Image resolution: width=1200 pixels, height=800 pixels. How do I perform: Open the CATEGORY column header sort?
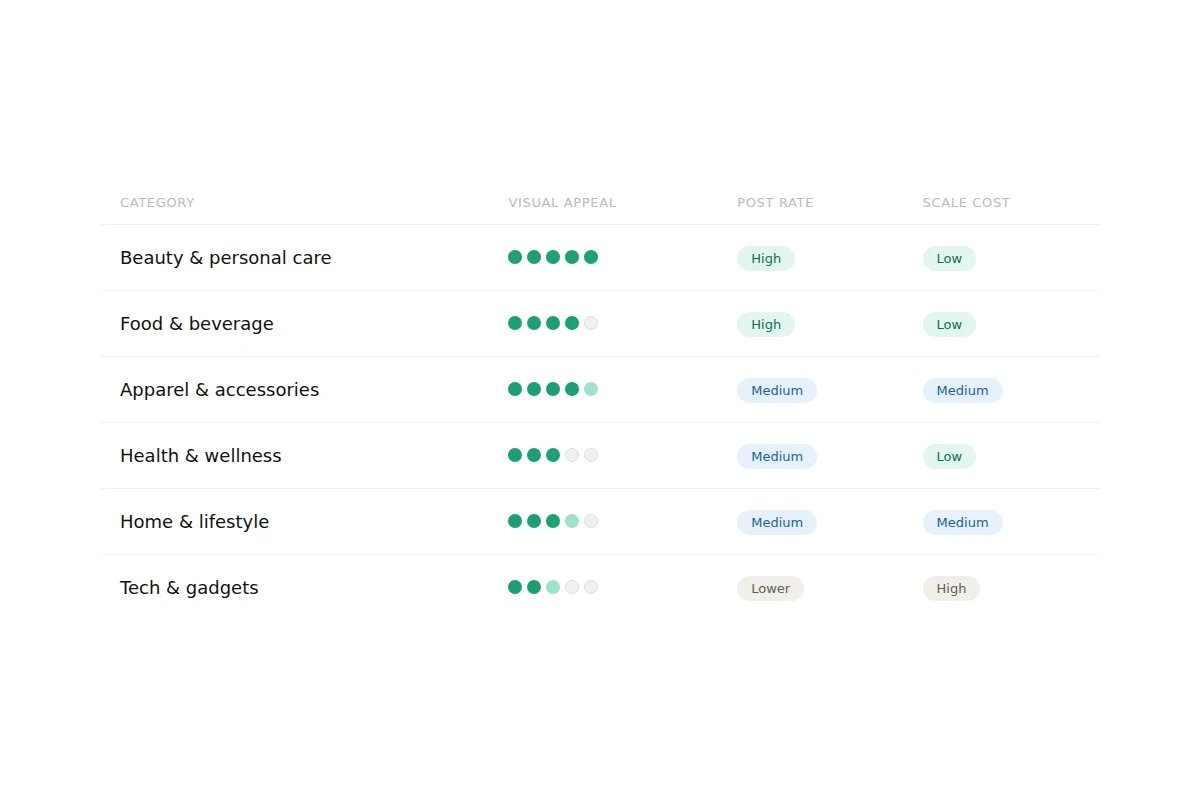(x=157, y=202)
